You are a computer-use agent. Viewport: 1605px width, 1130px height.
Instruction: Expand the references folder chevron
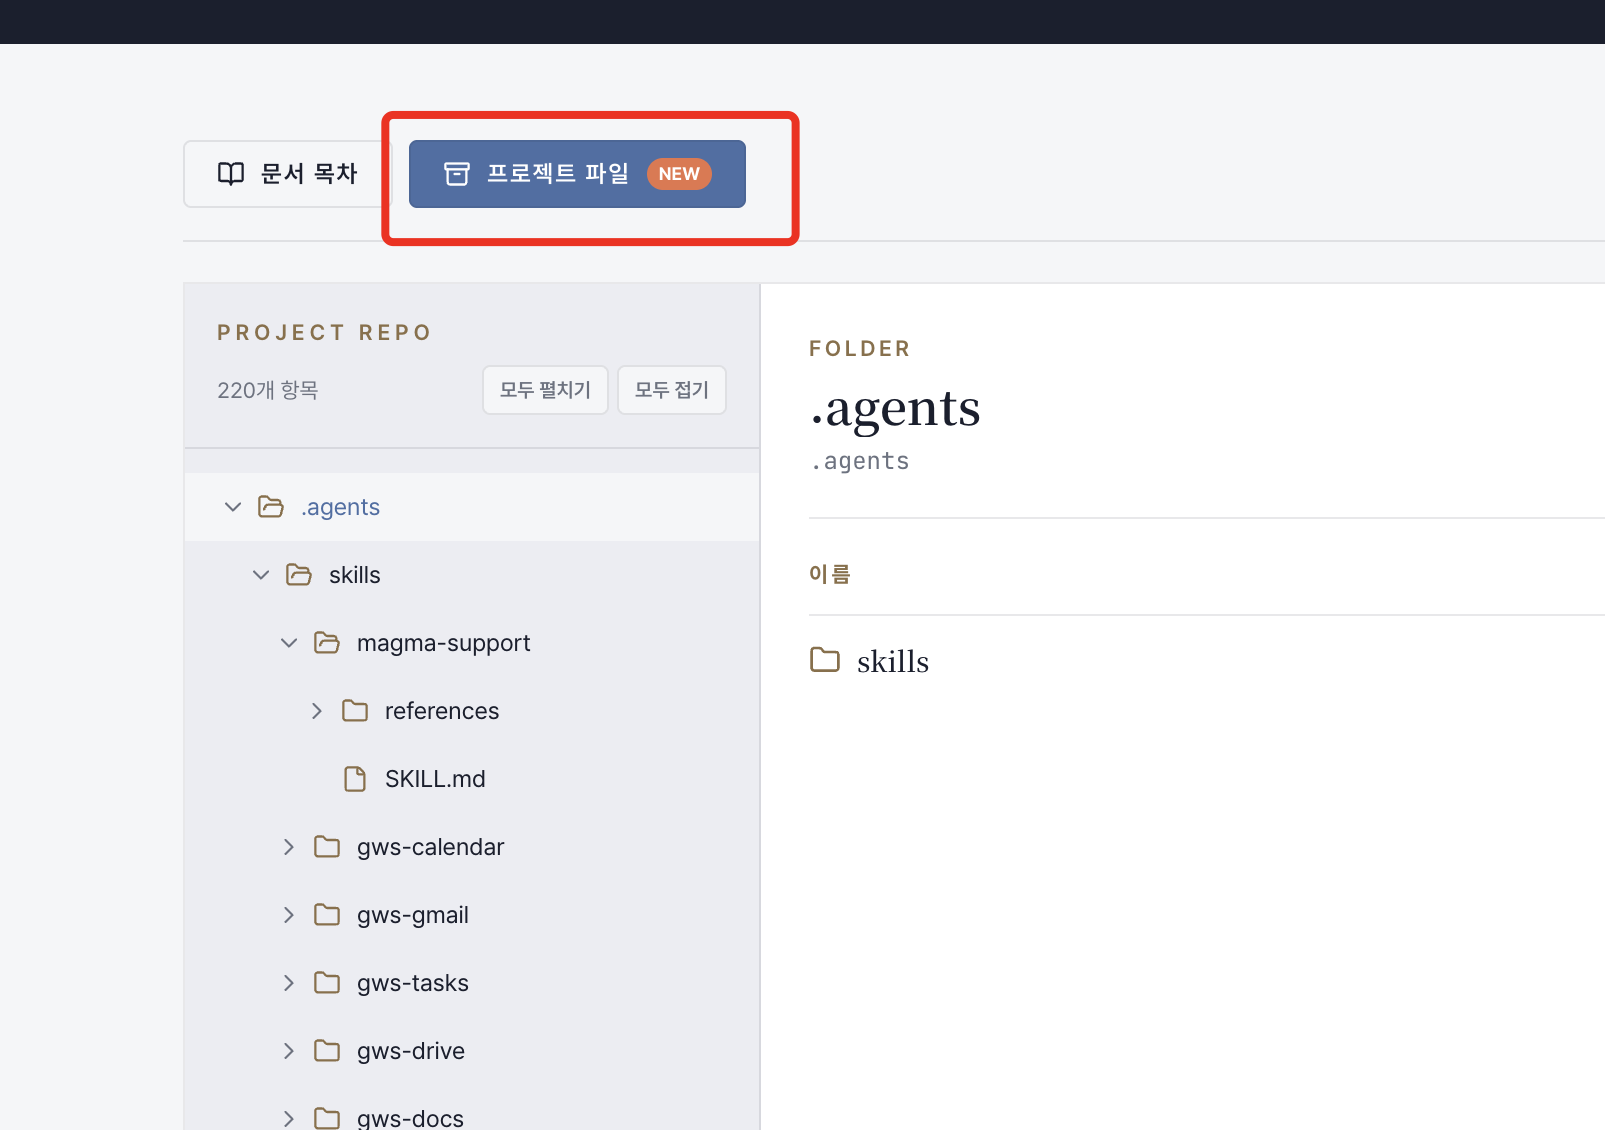tap(317, 711)
